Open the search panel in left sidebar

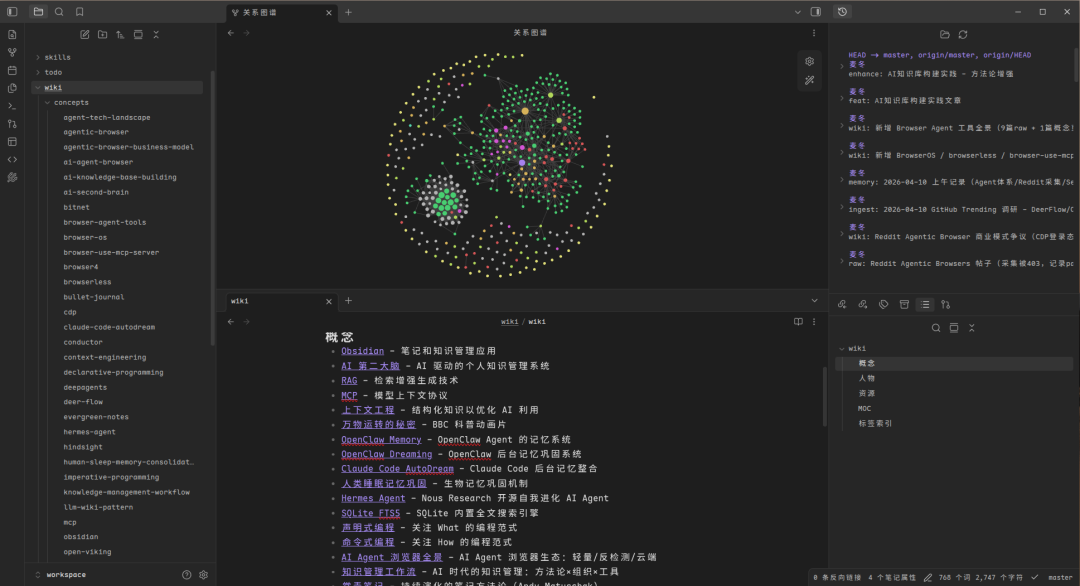(x=59, y=12)
